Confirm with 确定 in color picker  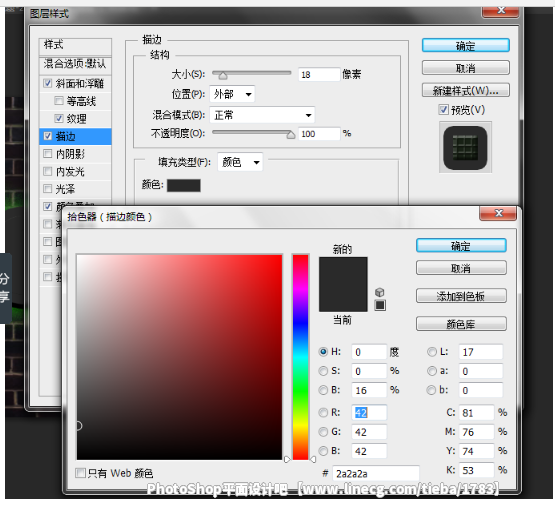click(461, 246)
